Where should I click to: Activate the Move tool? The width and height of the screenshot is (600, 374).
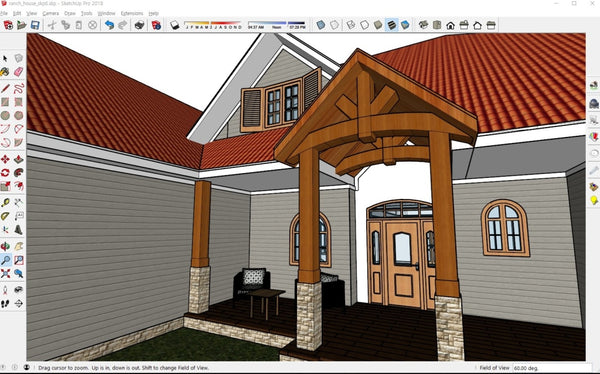pyautogui.click(x=5, y=159)
